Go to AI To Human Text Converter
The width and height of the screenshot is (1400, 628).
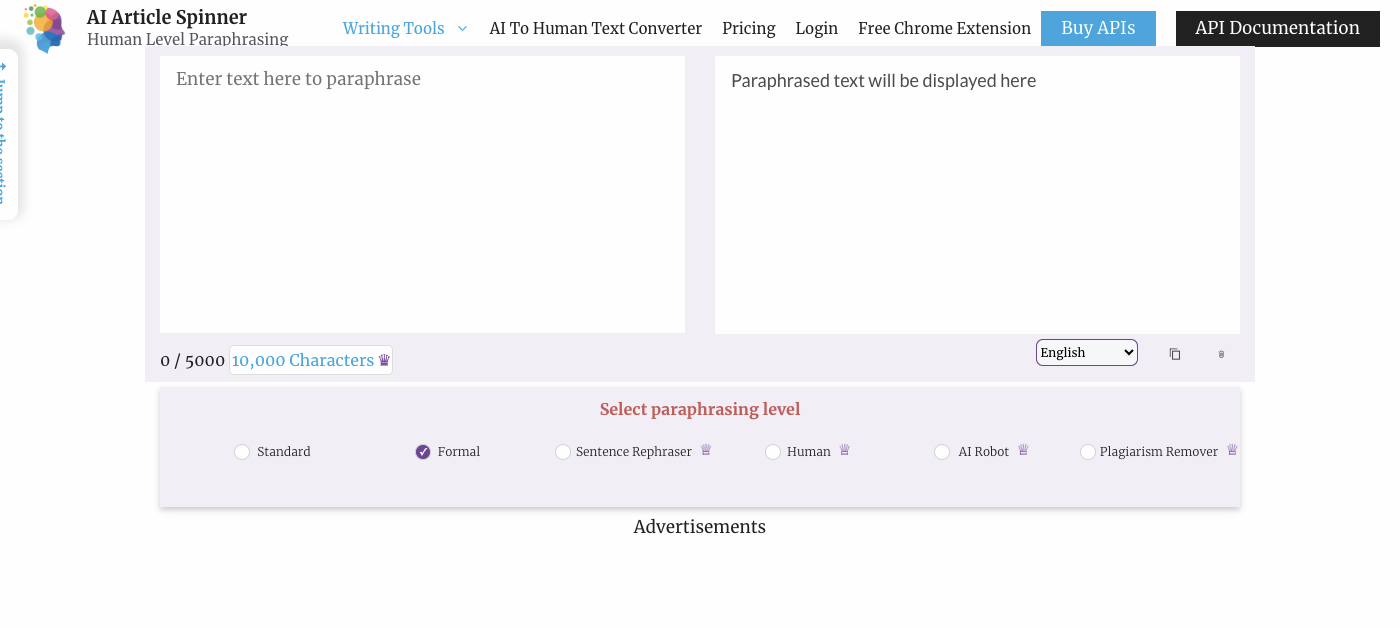pyautogui.click(x=595, y=28)
